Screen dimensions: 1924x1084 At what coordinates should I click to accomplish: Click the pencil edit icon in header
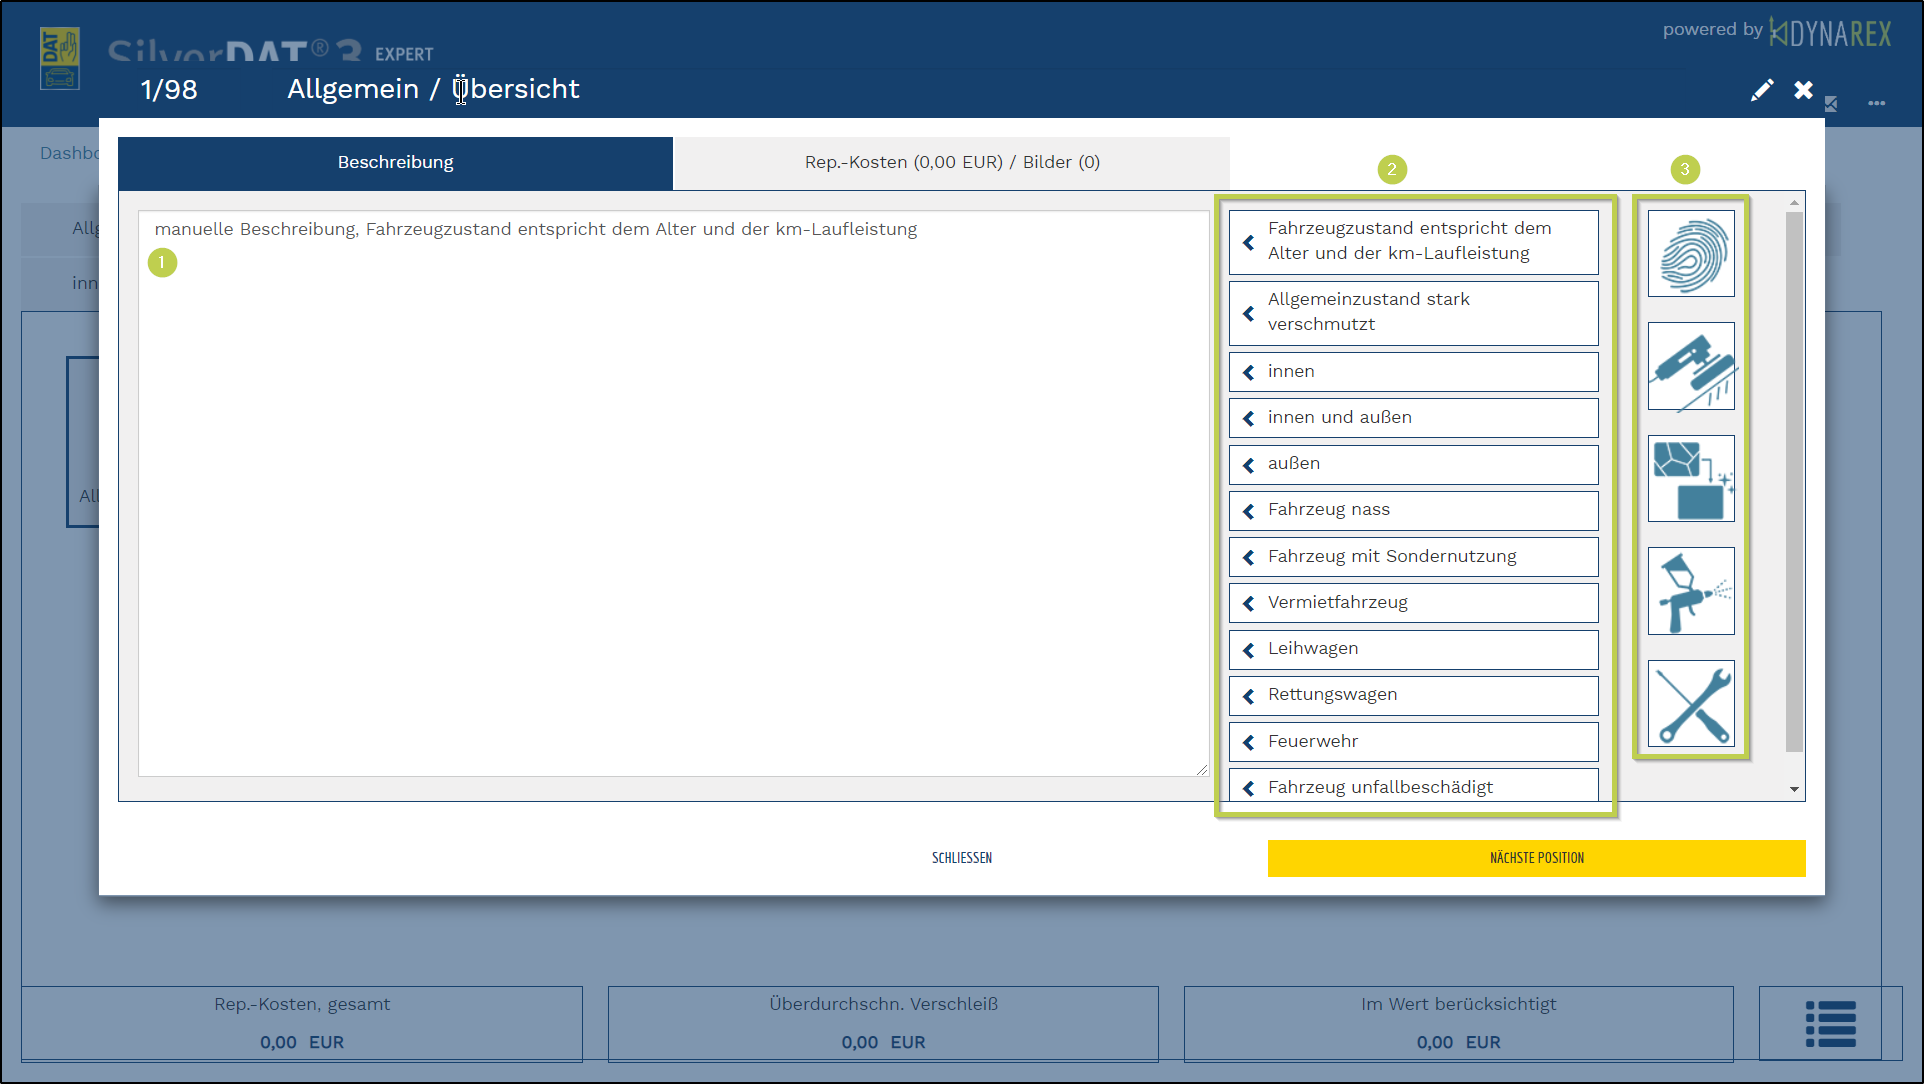click(1762, 91)
